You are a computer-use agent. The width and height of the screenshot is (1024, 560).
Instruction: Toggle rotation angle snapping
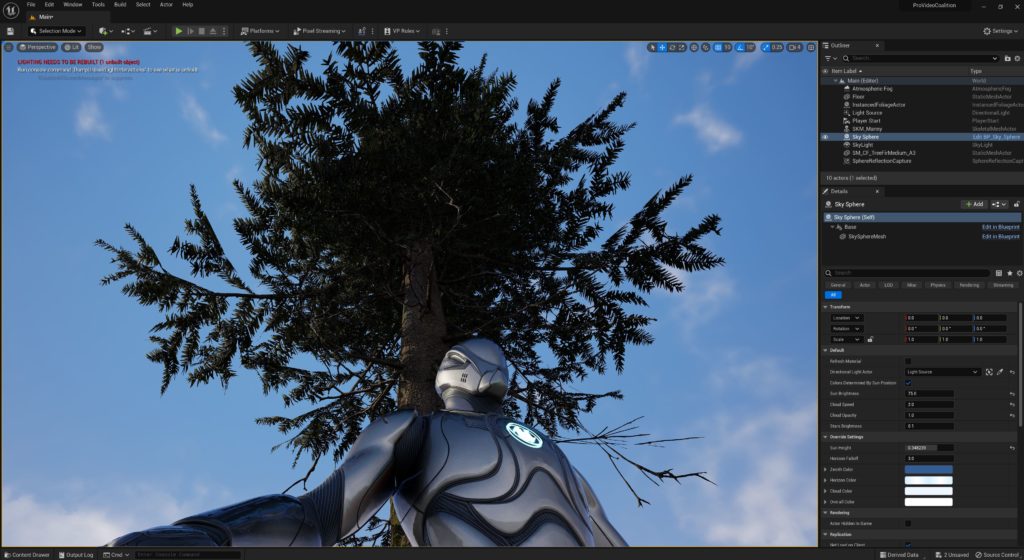[740, 48]
